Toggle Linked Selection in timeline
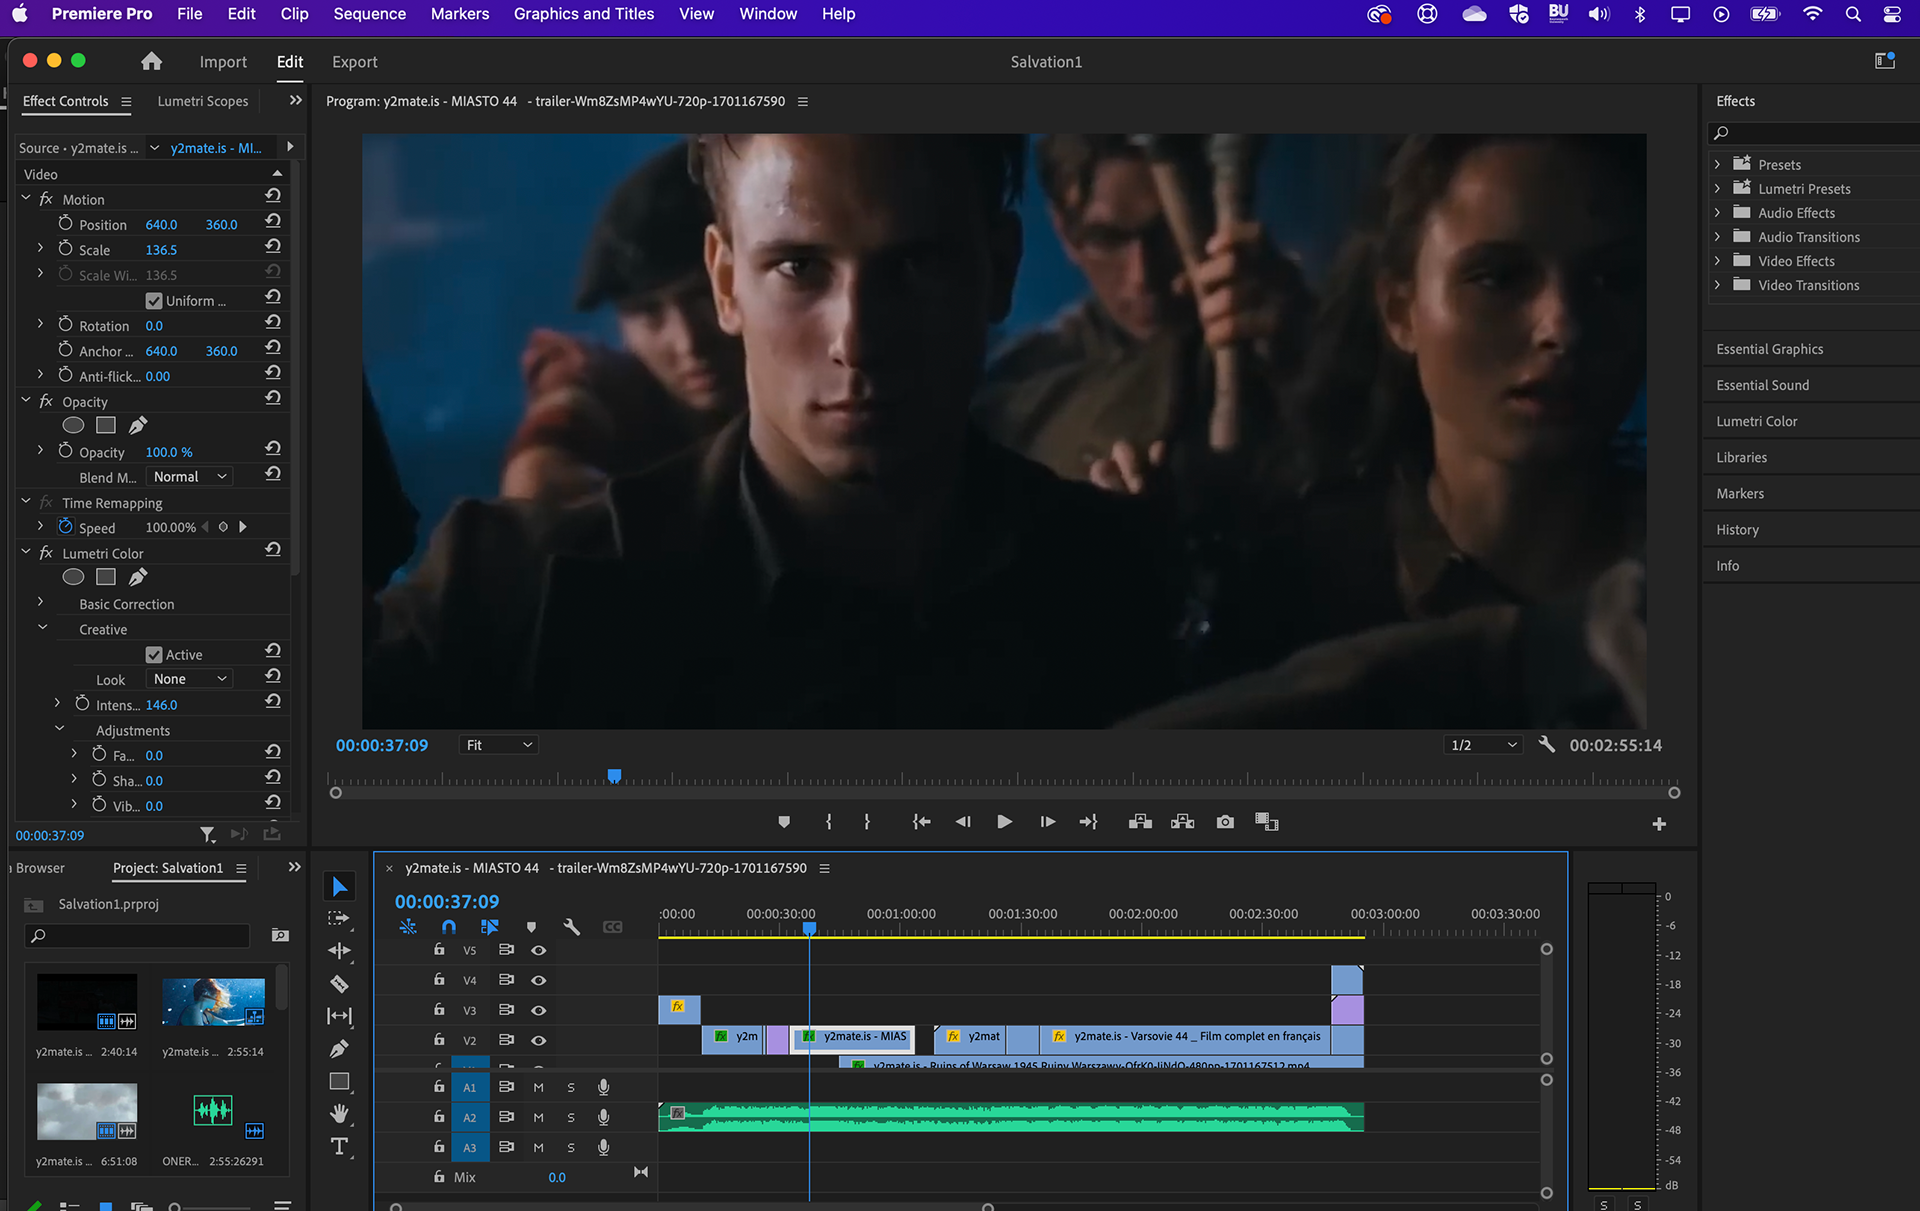 pos(489,927)
